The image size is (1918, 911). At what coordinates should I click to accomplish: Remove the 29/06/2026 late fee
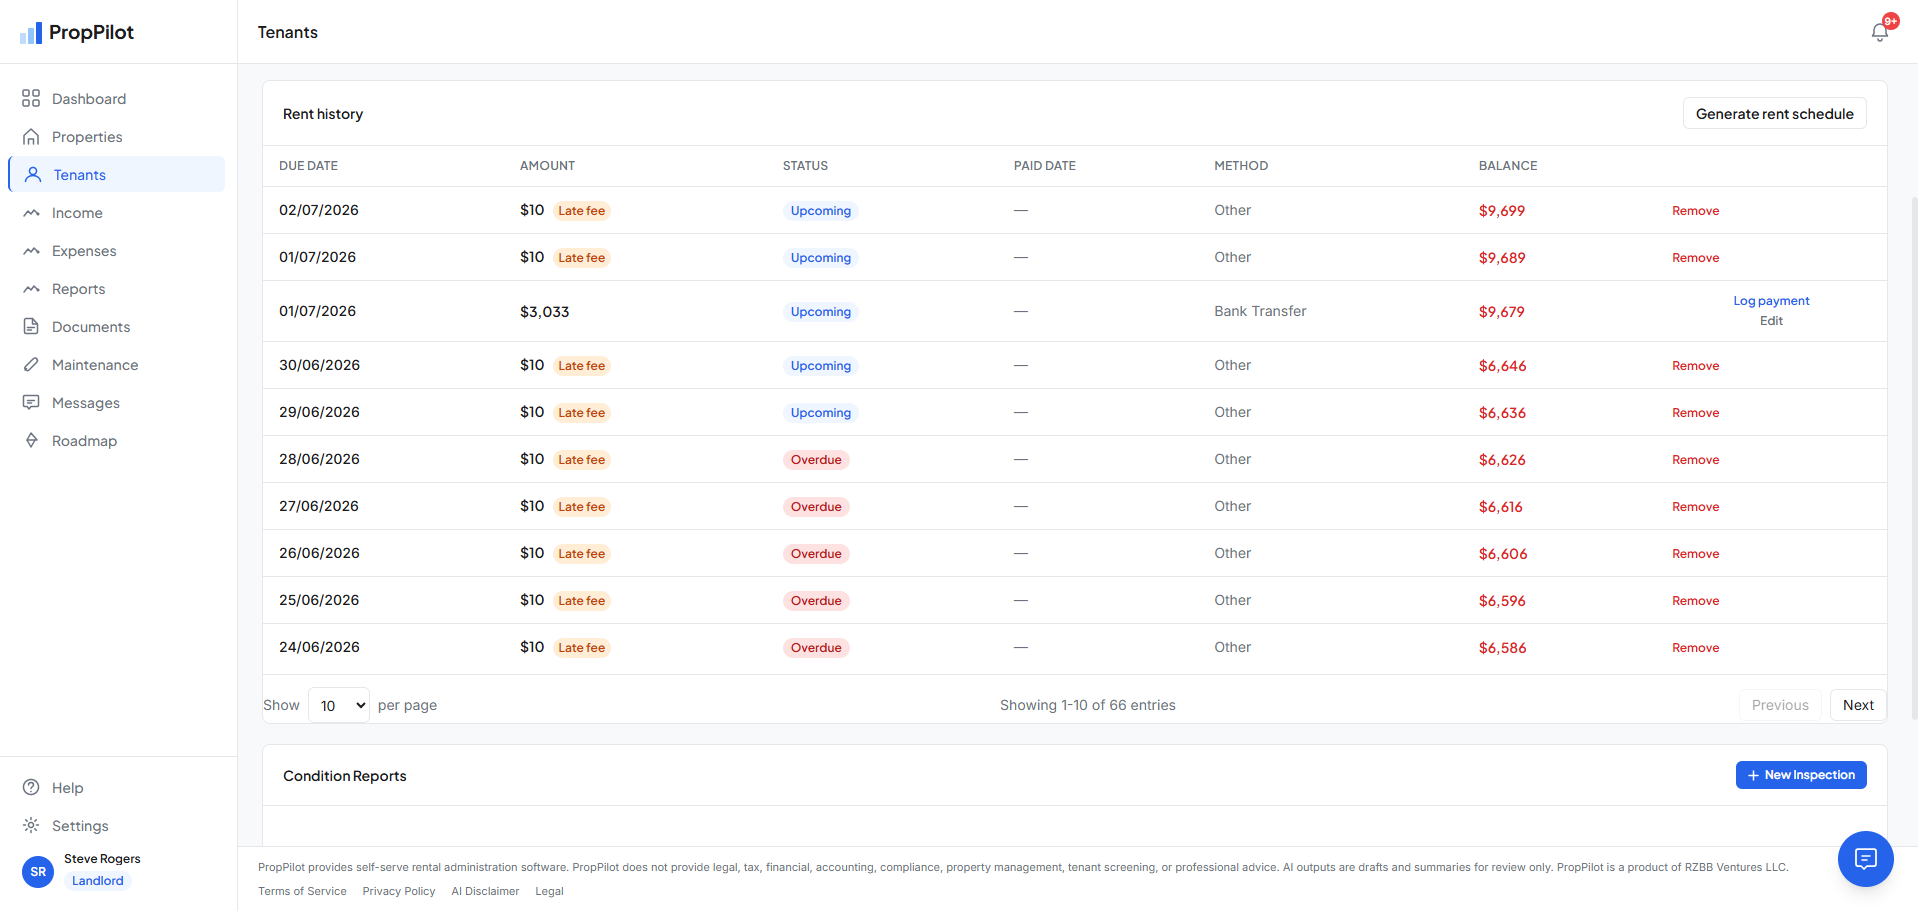1695,412
